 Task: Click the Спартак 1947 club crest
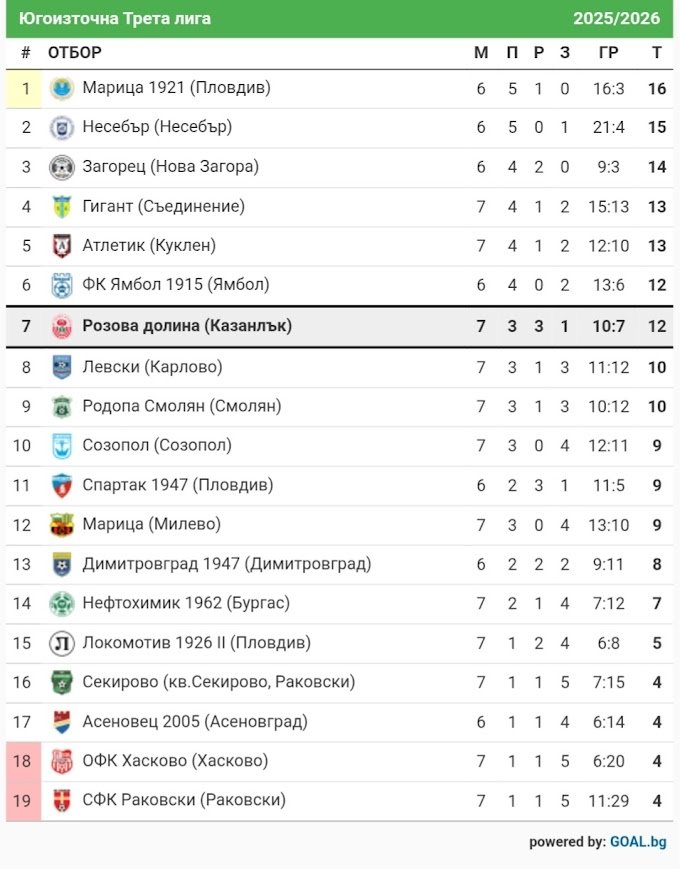tap(62, 486)
